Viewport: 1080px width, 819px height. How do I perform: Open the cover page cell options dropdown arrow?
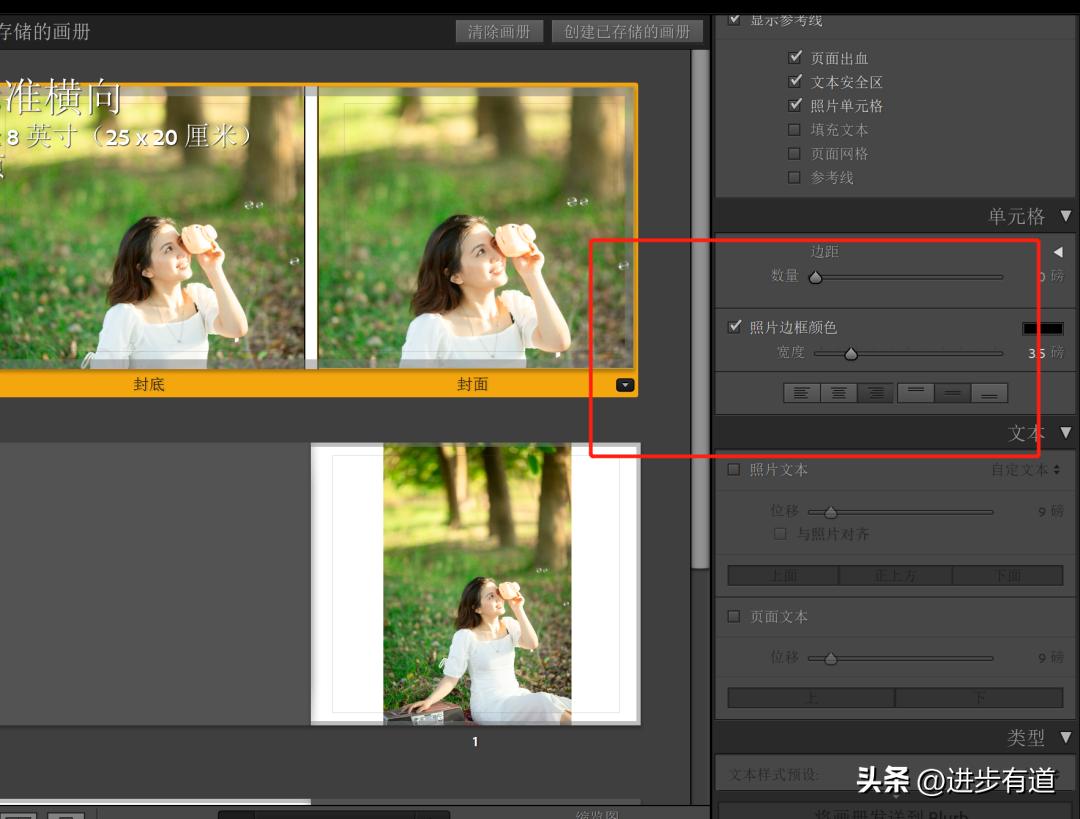click(626, 384)
